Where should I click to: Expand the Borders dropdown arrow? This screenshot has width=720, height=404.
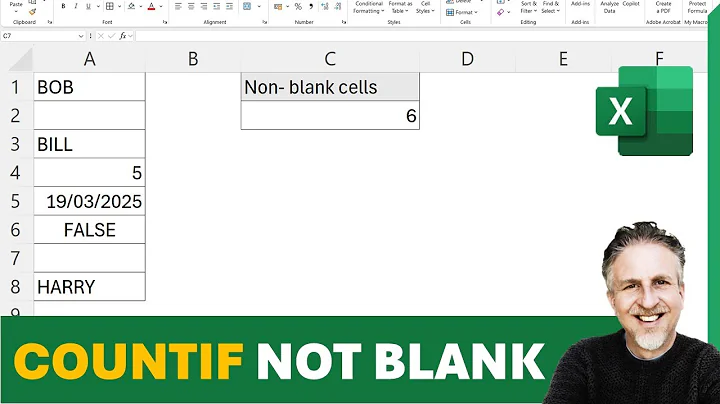(119, 6)
